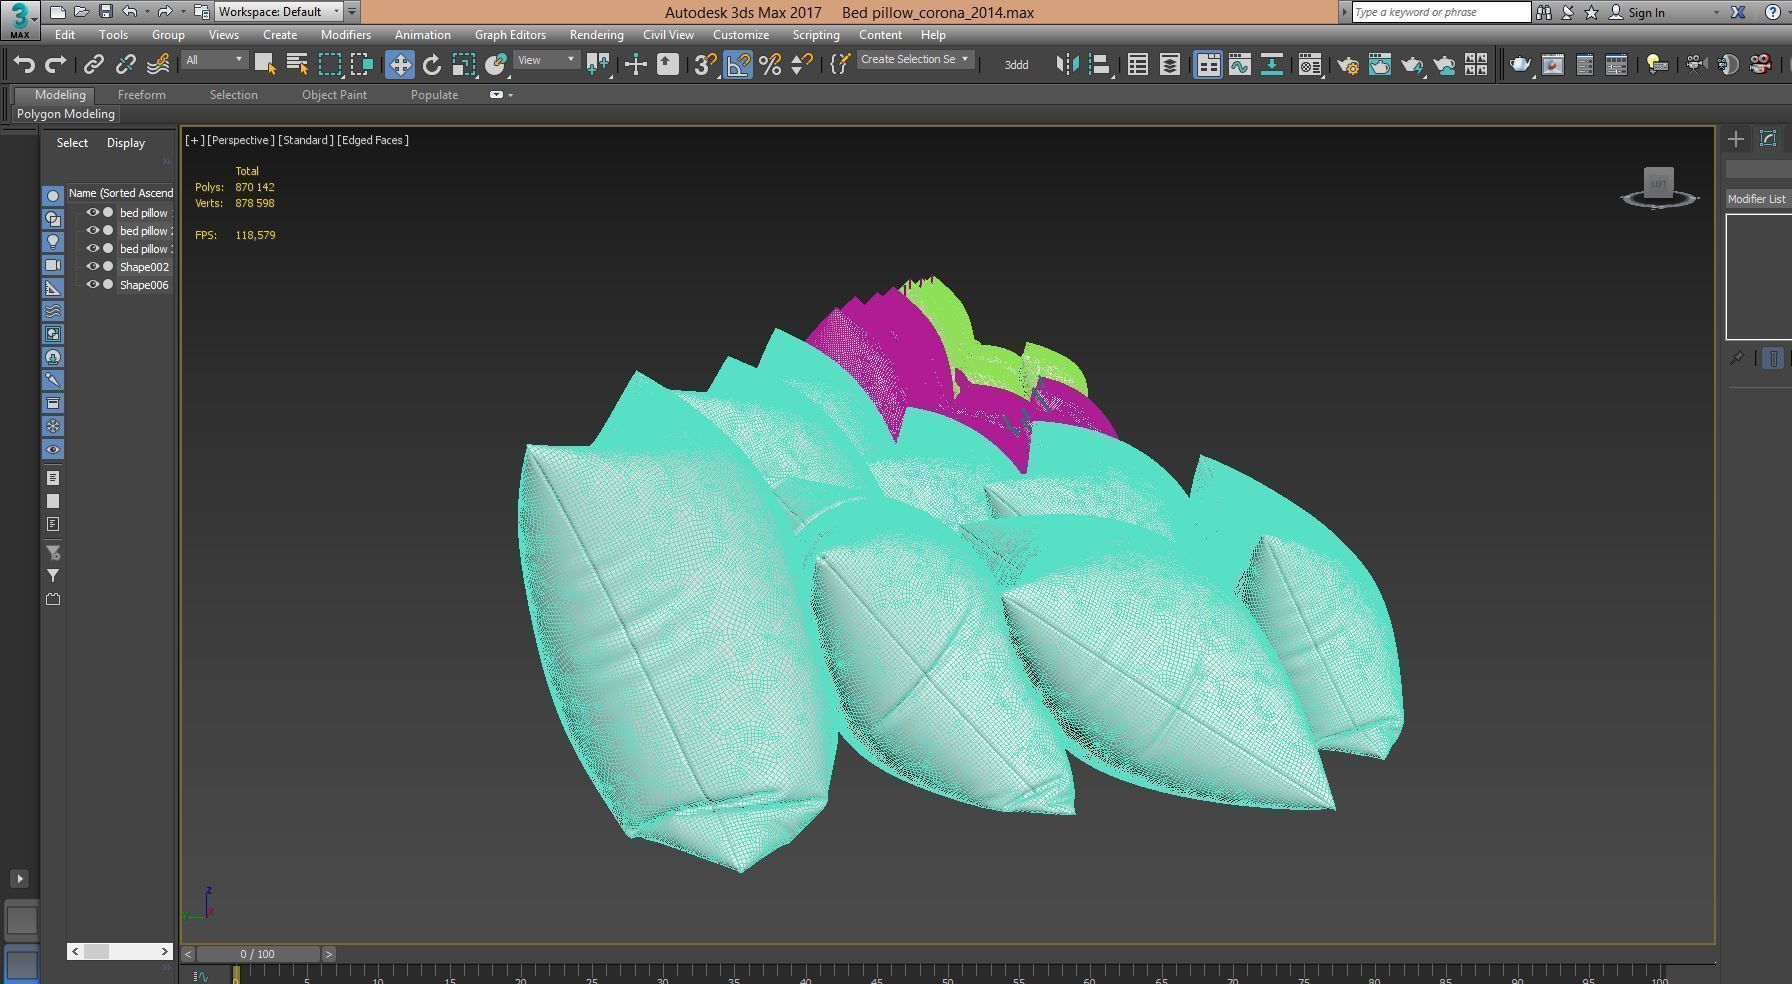Open the Rendering menu
Image resolution: width=1792 pixels, height=984 pixels.
pyautogui.click(x=597, y=34)
